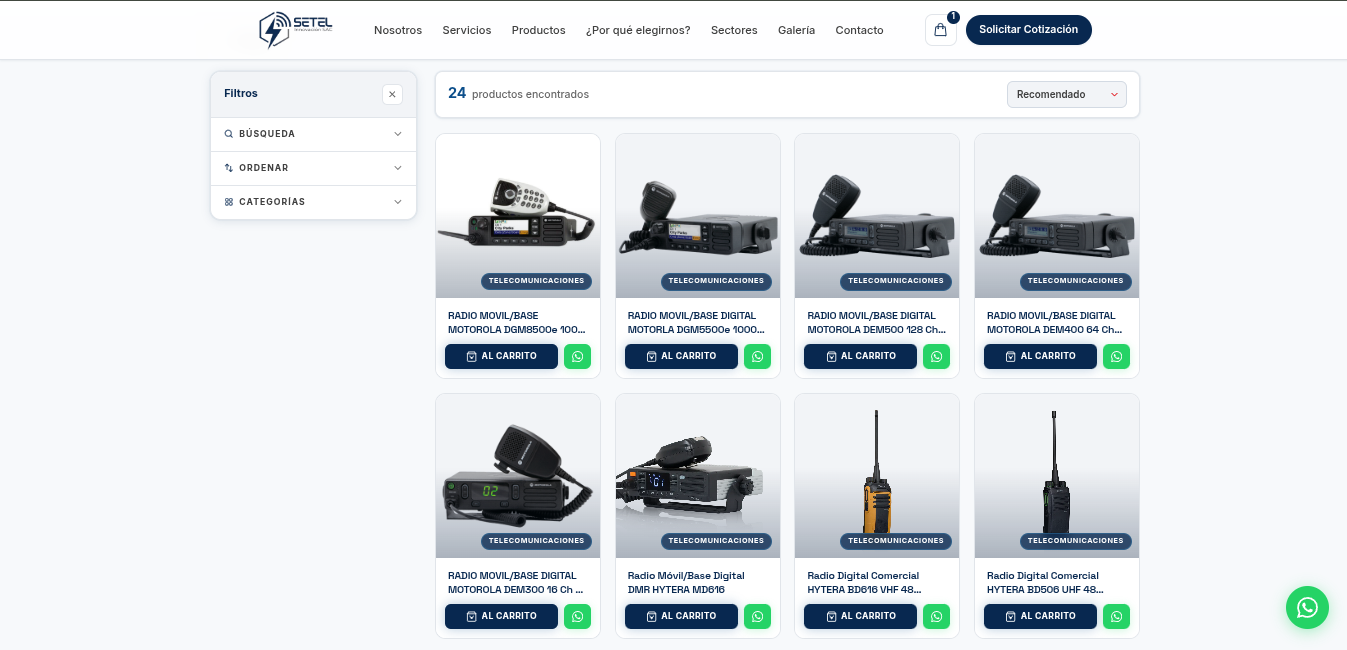Image resolution: width=1347 pixels, height=650 pixels.
Task: Open the Nosotros menu item
Action: pyautogui.click(x=398, y=30)
